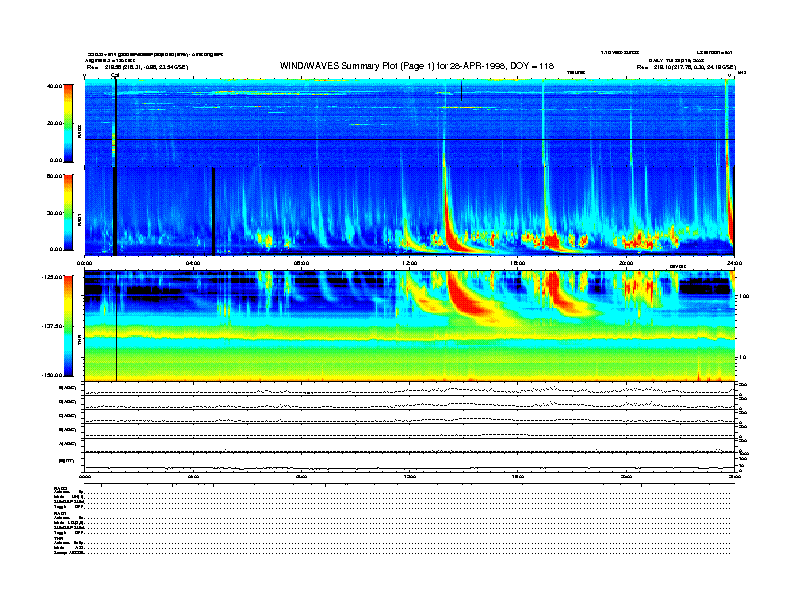Click the -150.00 tick on TNR color scale

click(x=52, y=375)
